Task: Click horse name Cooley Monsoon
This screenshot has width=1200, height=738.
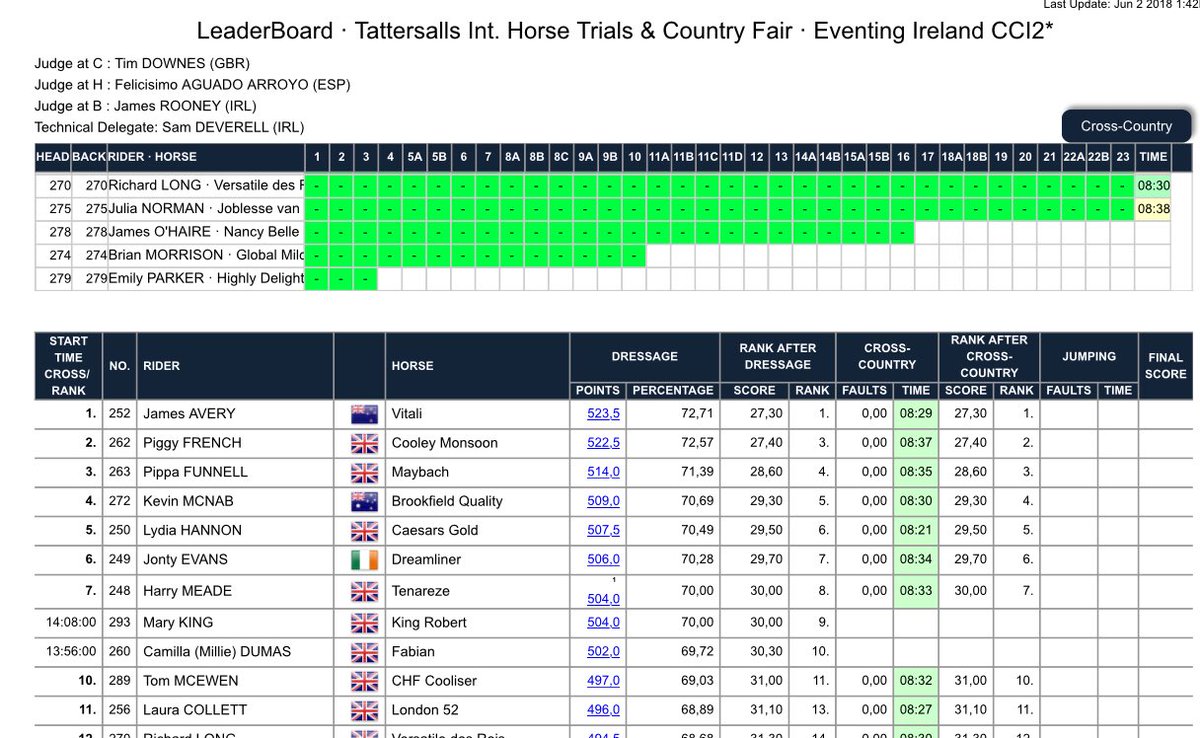Action: tap(443, 442)
